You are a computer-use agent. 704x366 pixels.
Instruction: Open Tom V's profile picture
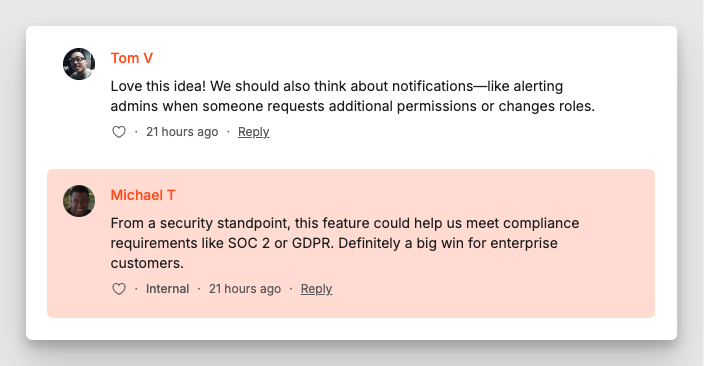coord(79,64)
